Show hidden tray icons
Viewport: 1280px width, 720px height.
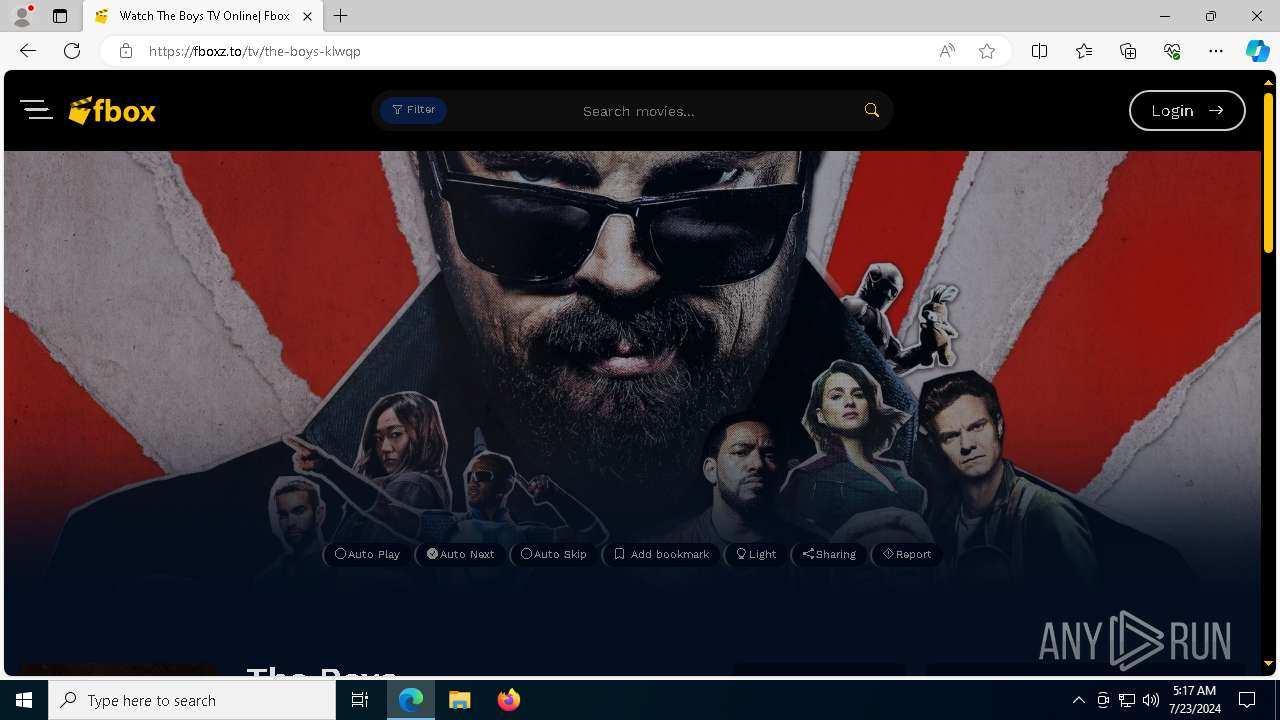(x=1078, y=700)
